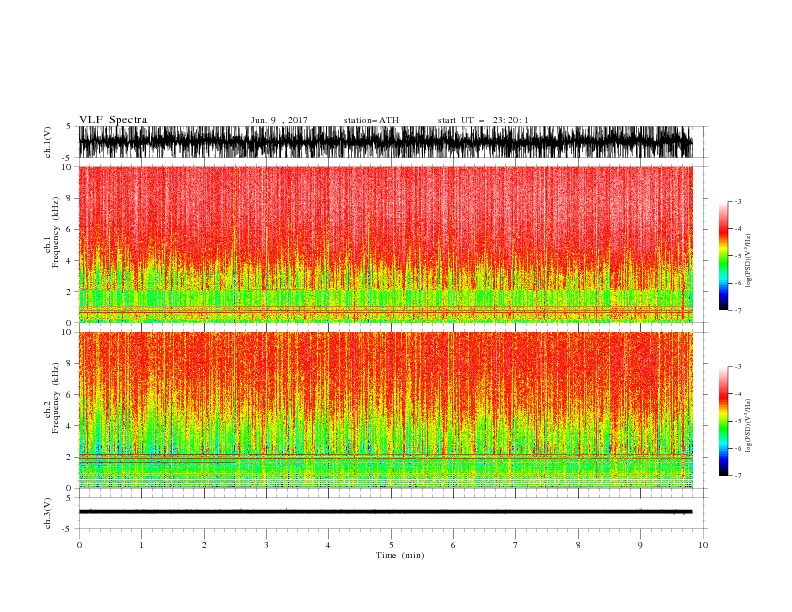This screenshot has height=612, width=792.
Task: Click the "ch.3(V)" axis label
Action: (48, 513)
